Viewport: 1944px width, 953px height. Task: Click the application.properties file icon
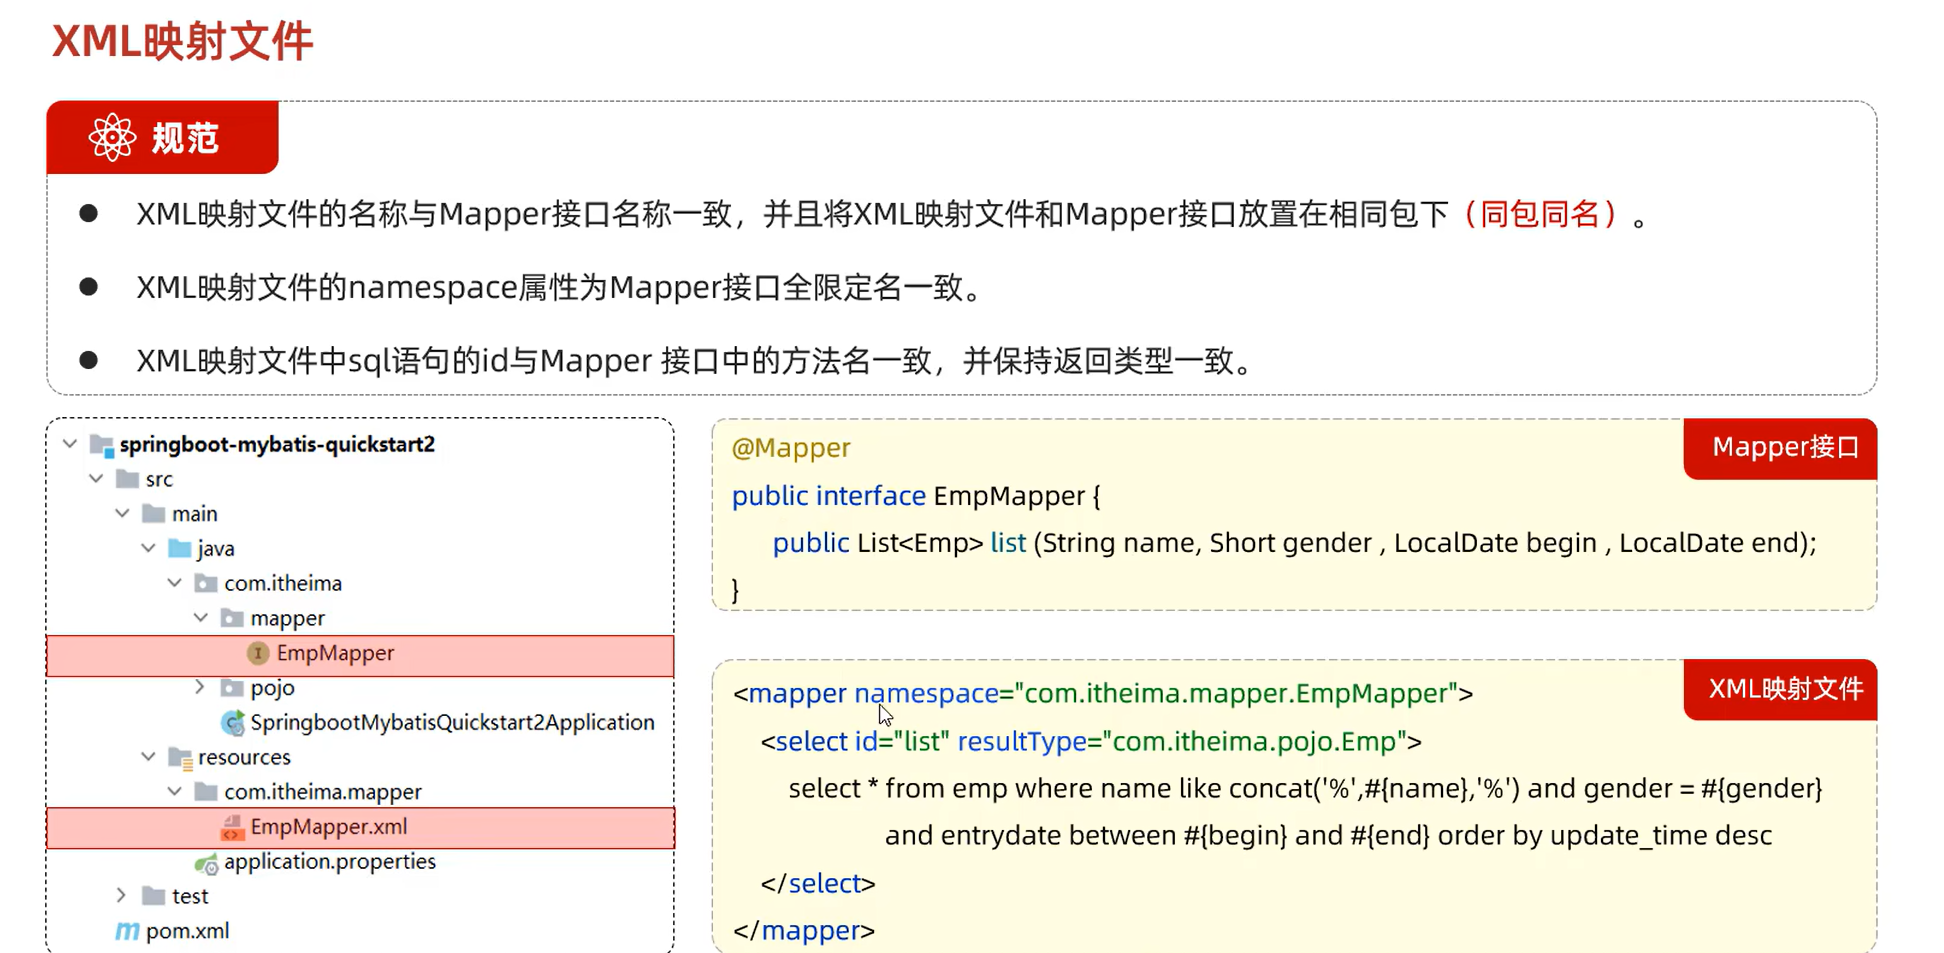click(x=207, y=861)
